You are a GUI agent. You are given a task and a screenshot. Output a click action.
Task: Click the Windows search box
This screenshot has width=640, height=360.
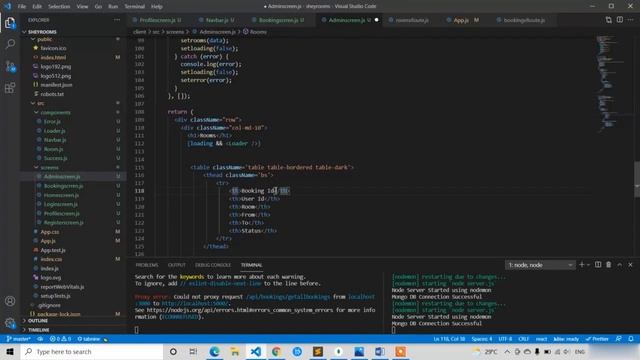(92, 351)
